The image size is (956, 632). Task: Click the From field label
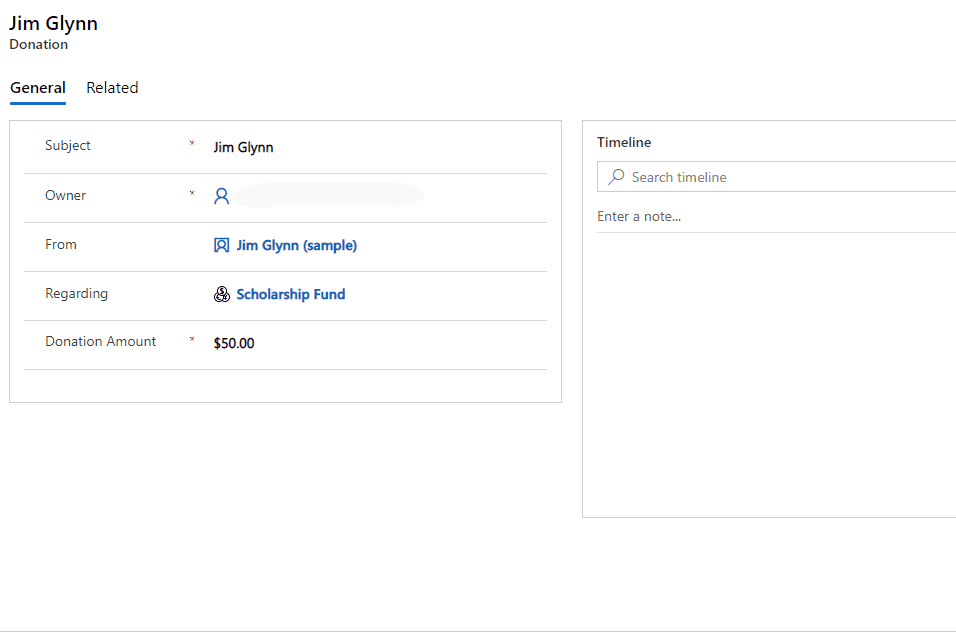(60, 244)
